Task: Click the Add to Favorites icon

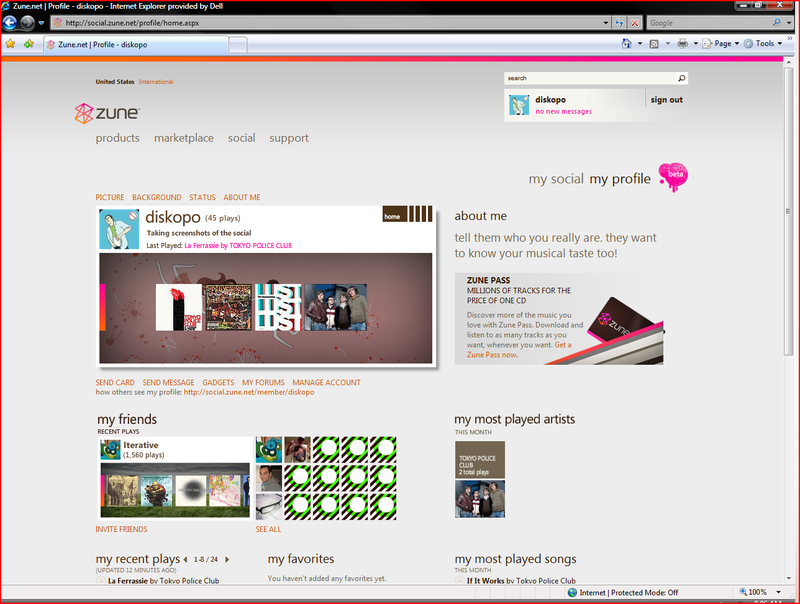Action: [29, 44]
